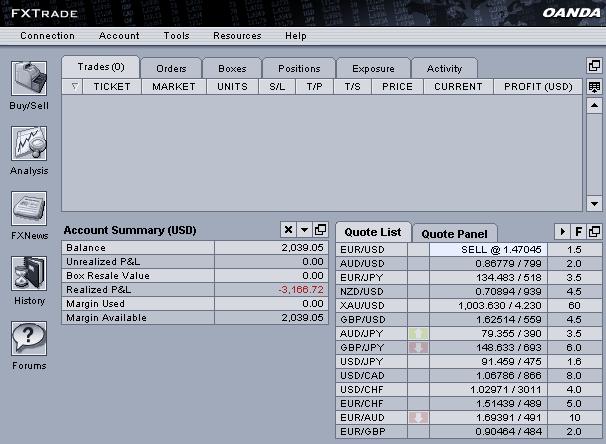Click SELL @ 1.47045 for EUR/USD
The image size is (606, 444).
tap(489, 250)
